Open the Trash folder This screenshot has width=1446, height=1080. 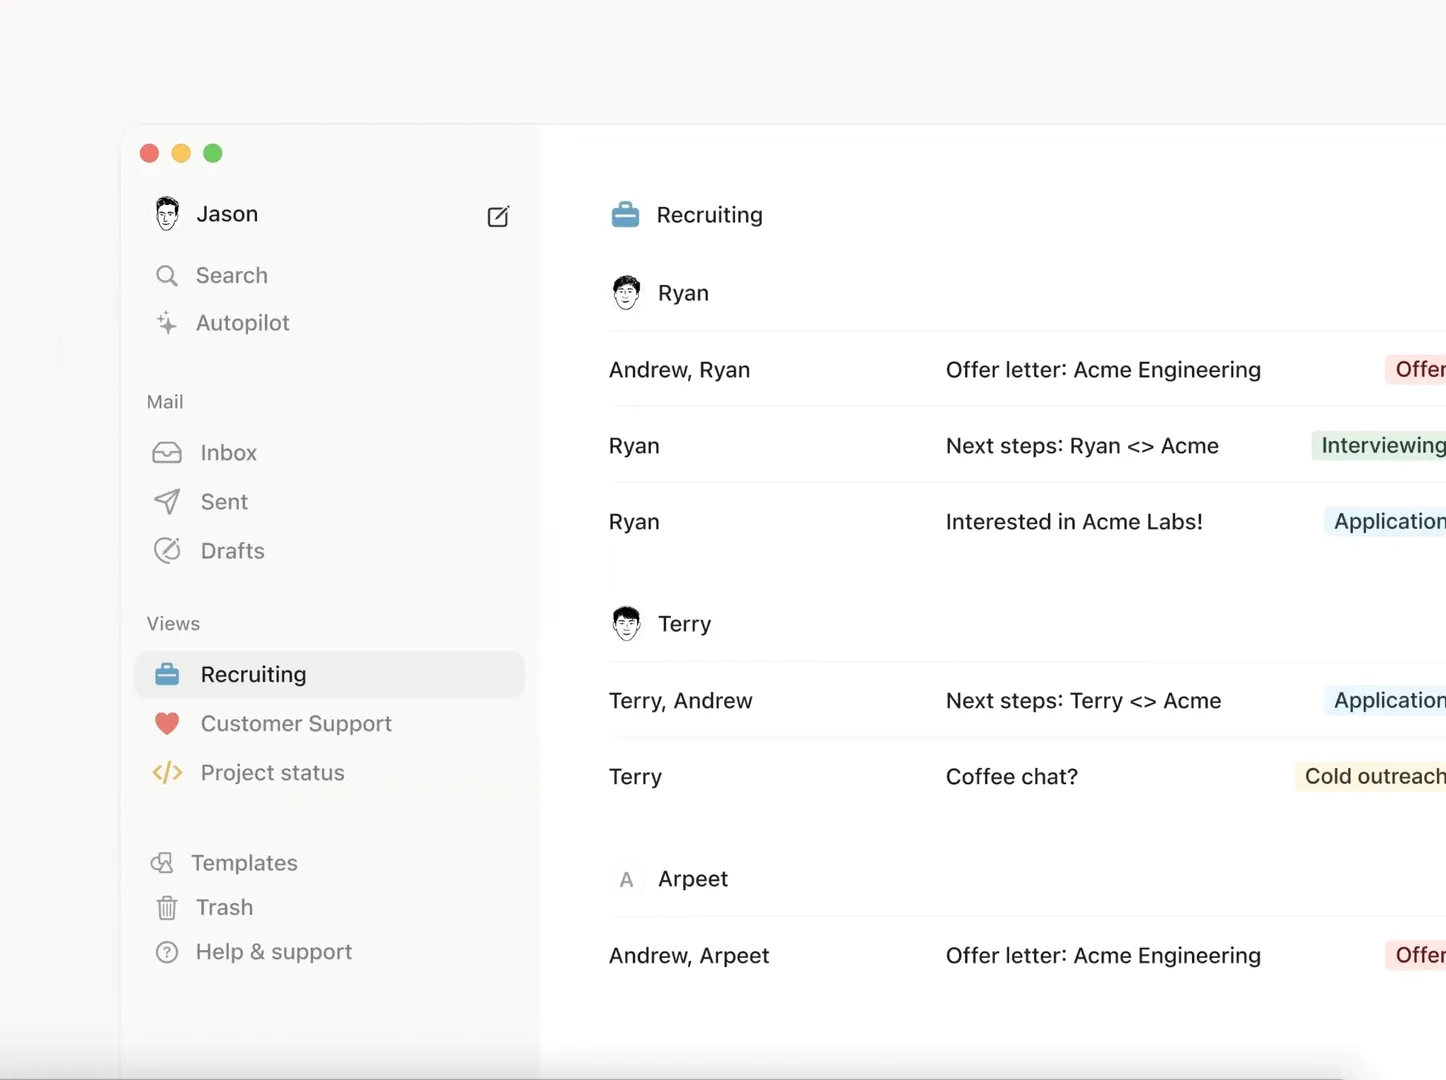point(223,907)
